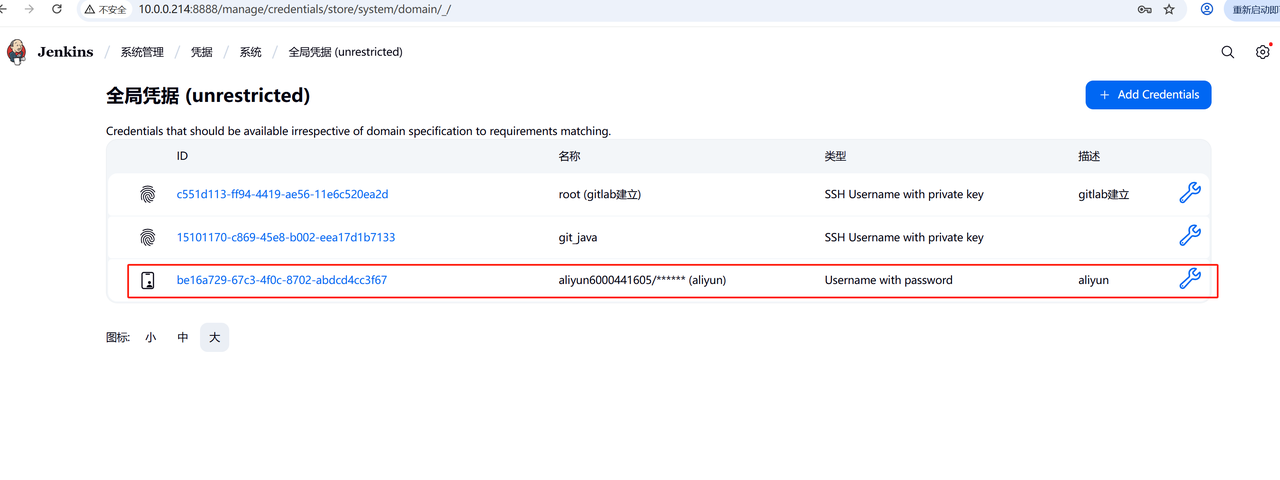Open the settings gear icon

(1262, 52)
